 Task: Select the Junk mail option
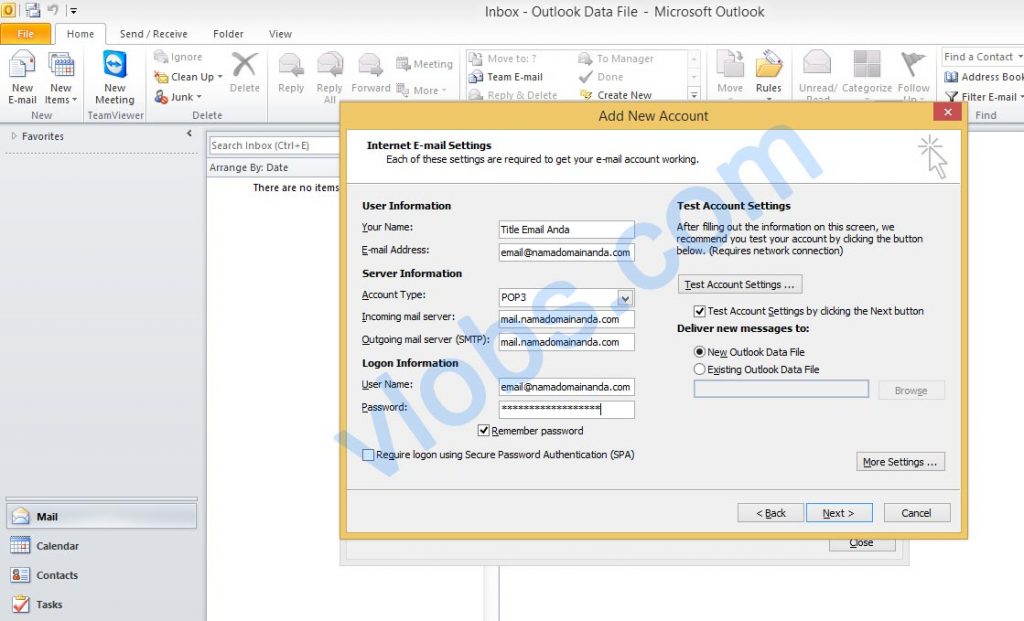180,96
